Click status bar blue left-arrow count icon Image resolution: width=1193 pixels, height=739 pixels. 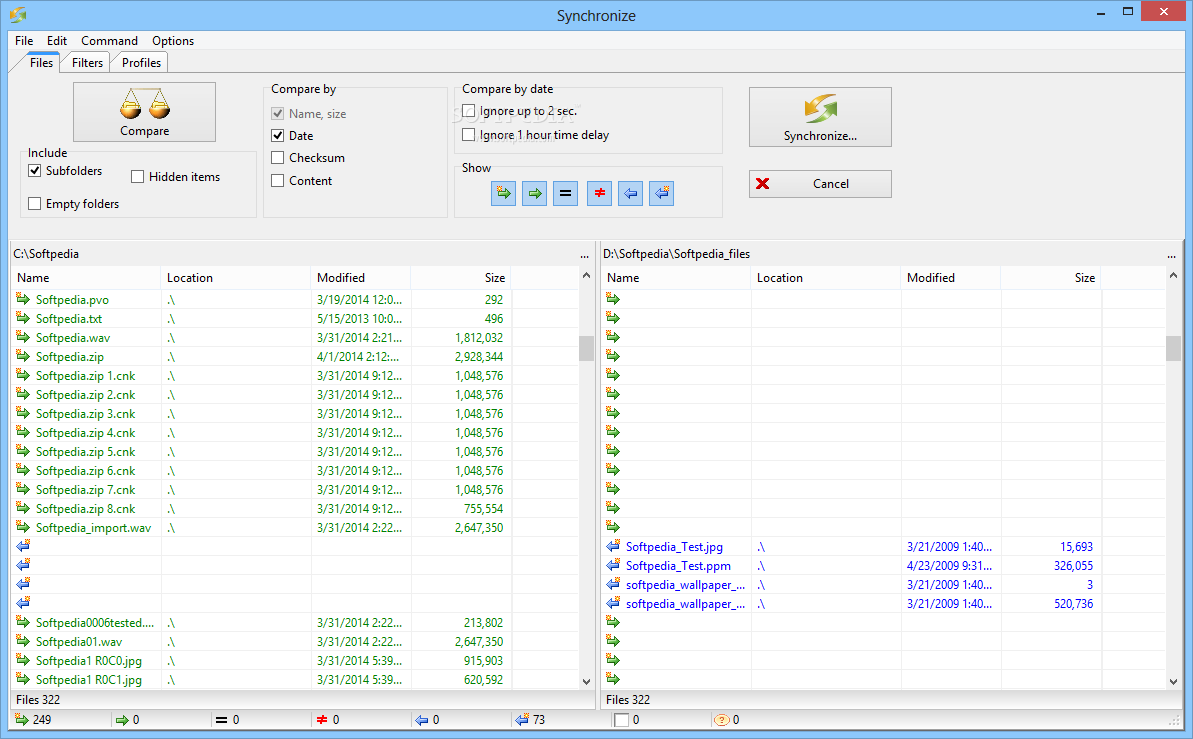[422, 719]
